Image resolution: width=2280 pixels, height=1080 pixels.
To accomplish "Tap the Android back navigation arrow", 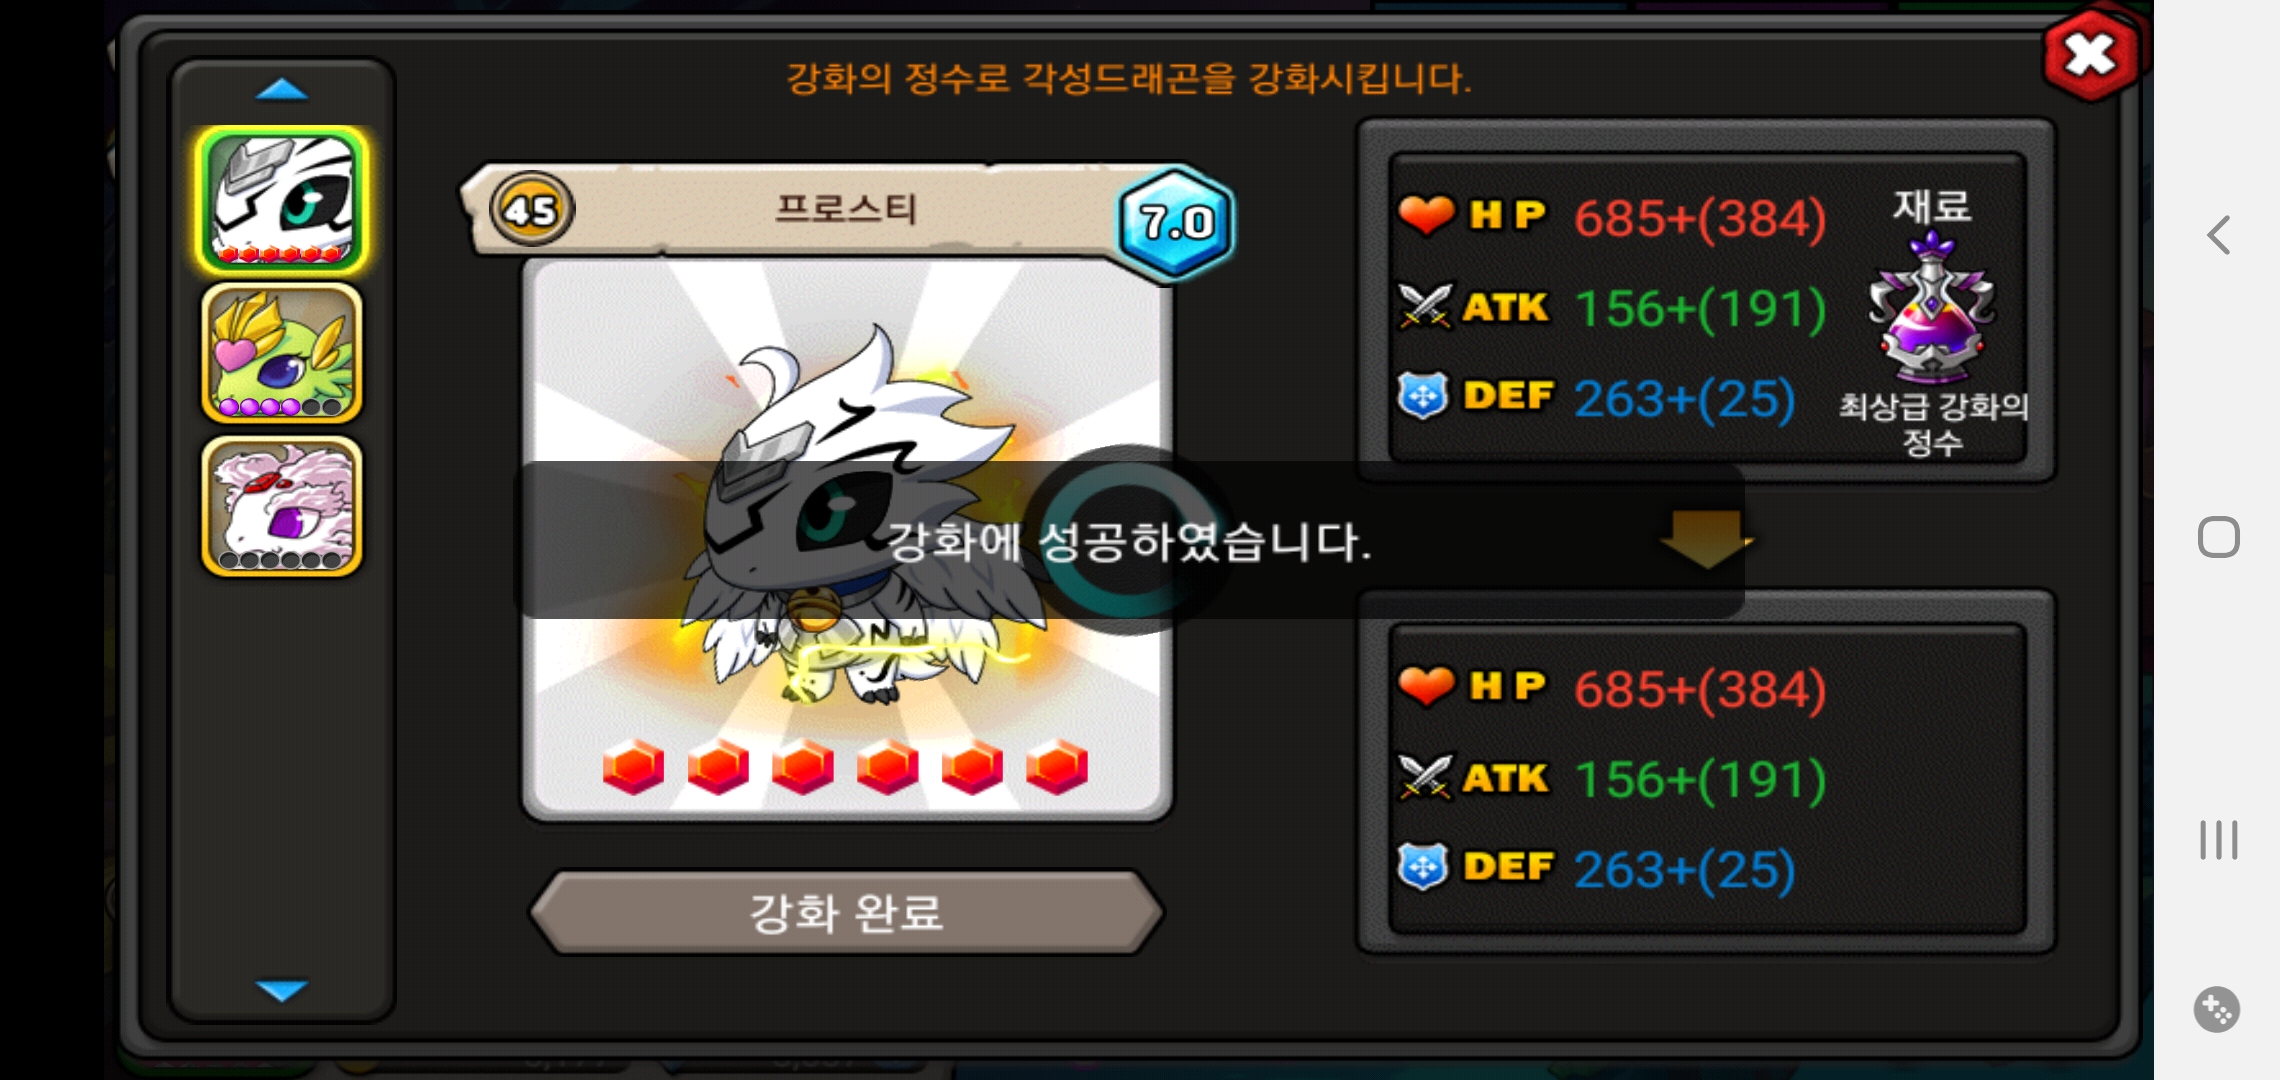I will coord(2218,235).
